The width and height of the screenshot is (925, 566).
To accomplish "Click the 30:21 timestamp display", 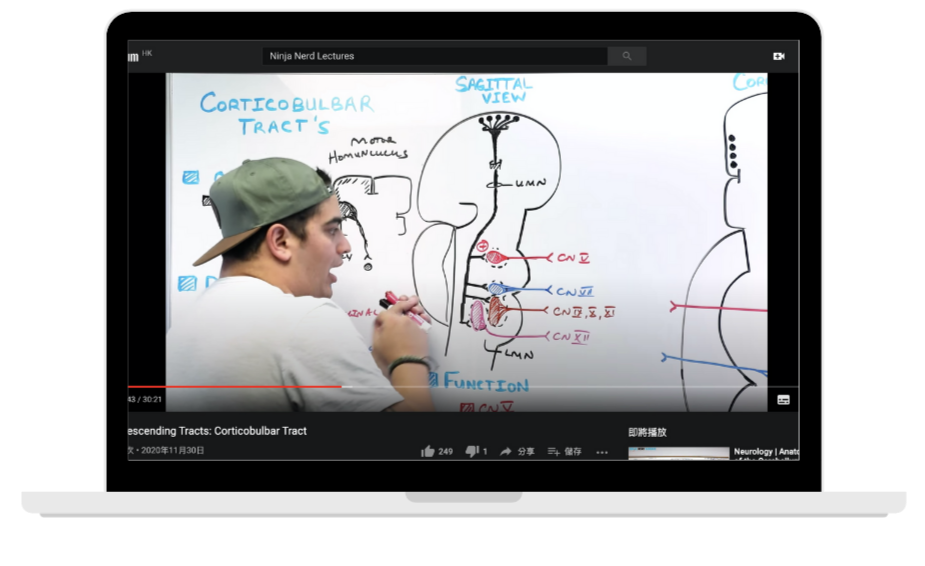I will click(145, 400).
